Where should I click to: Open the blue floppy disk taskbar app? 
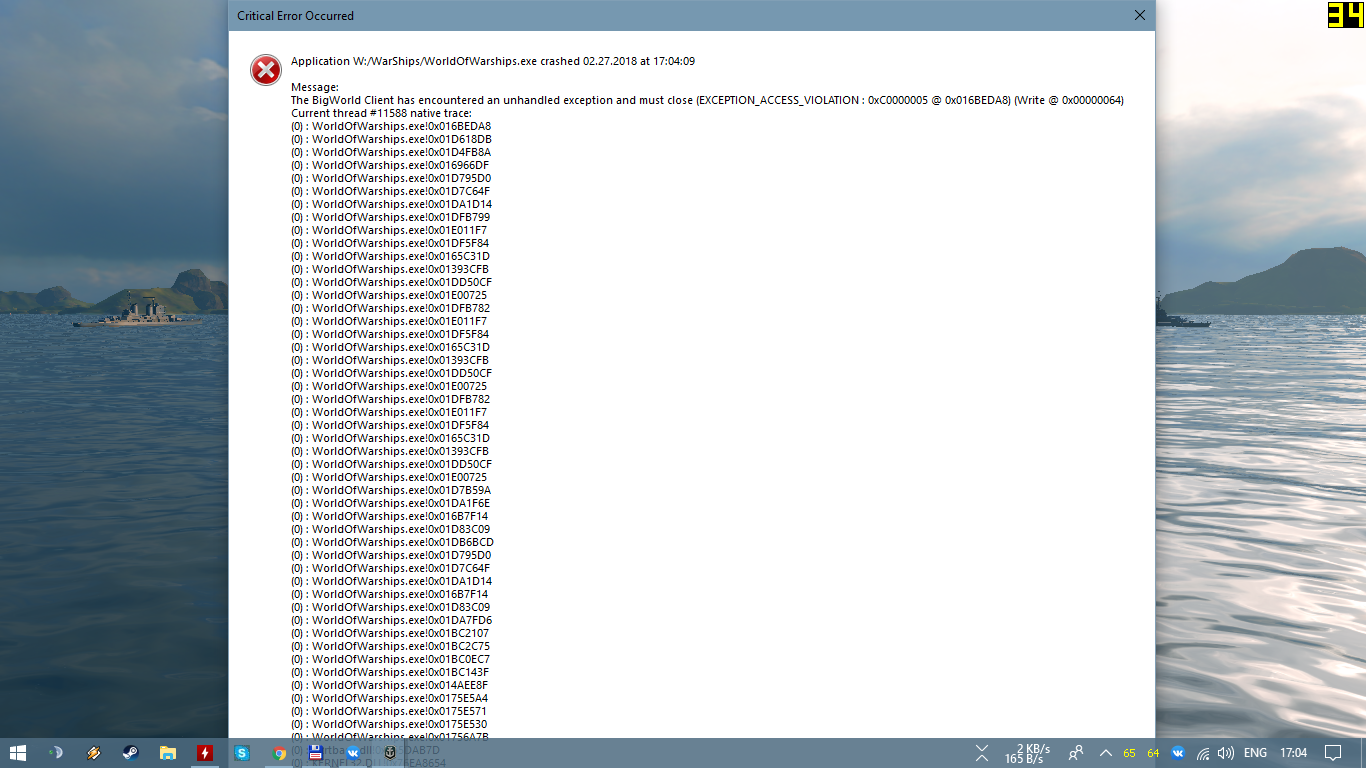(x=316, y=753)
